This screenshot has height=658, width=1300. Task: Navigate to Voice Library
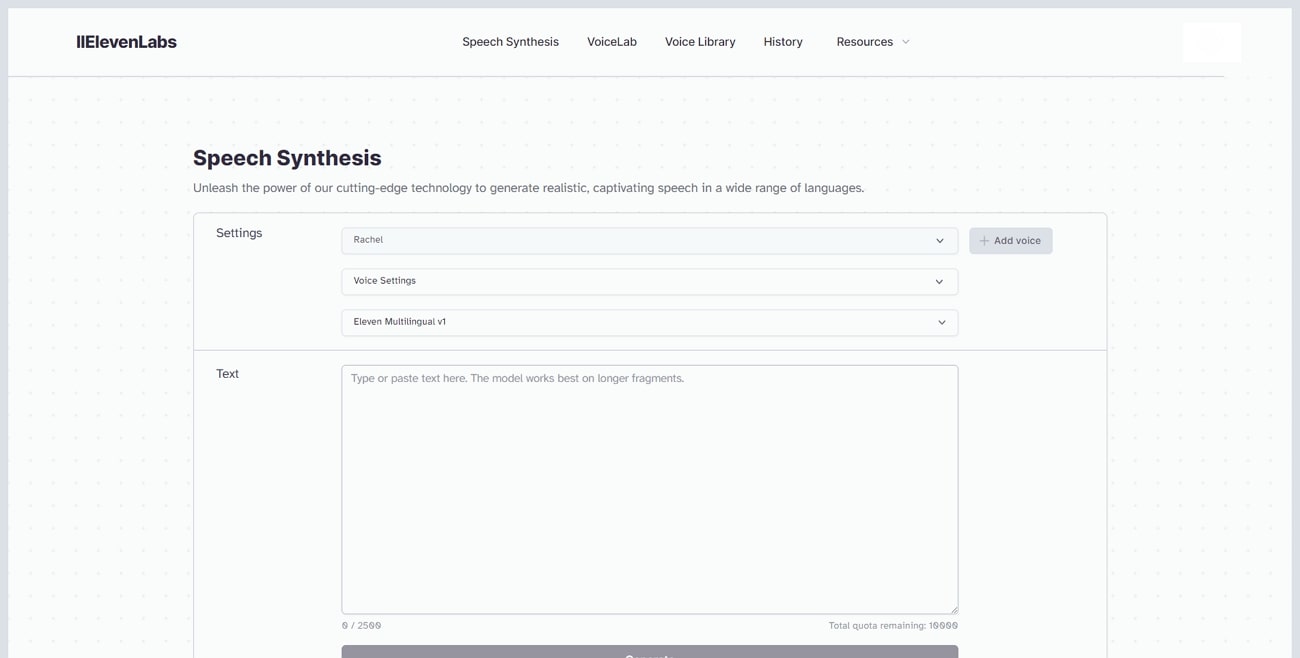(x=700, y=42)
